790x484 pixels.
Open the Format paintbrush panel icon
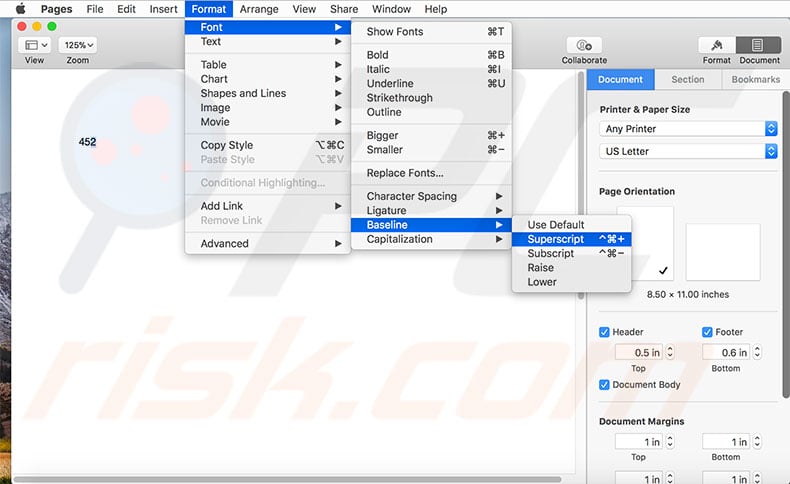pyautogui.click(x=716, y=45)
